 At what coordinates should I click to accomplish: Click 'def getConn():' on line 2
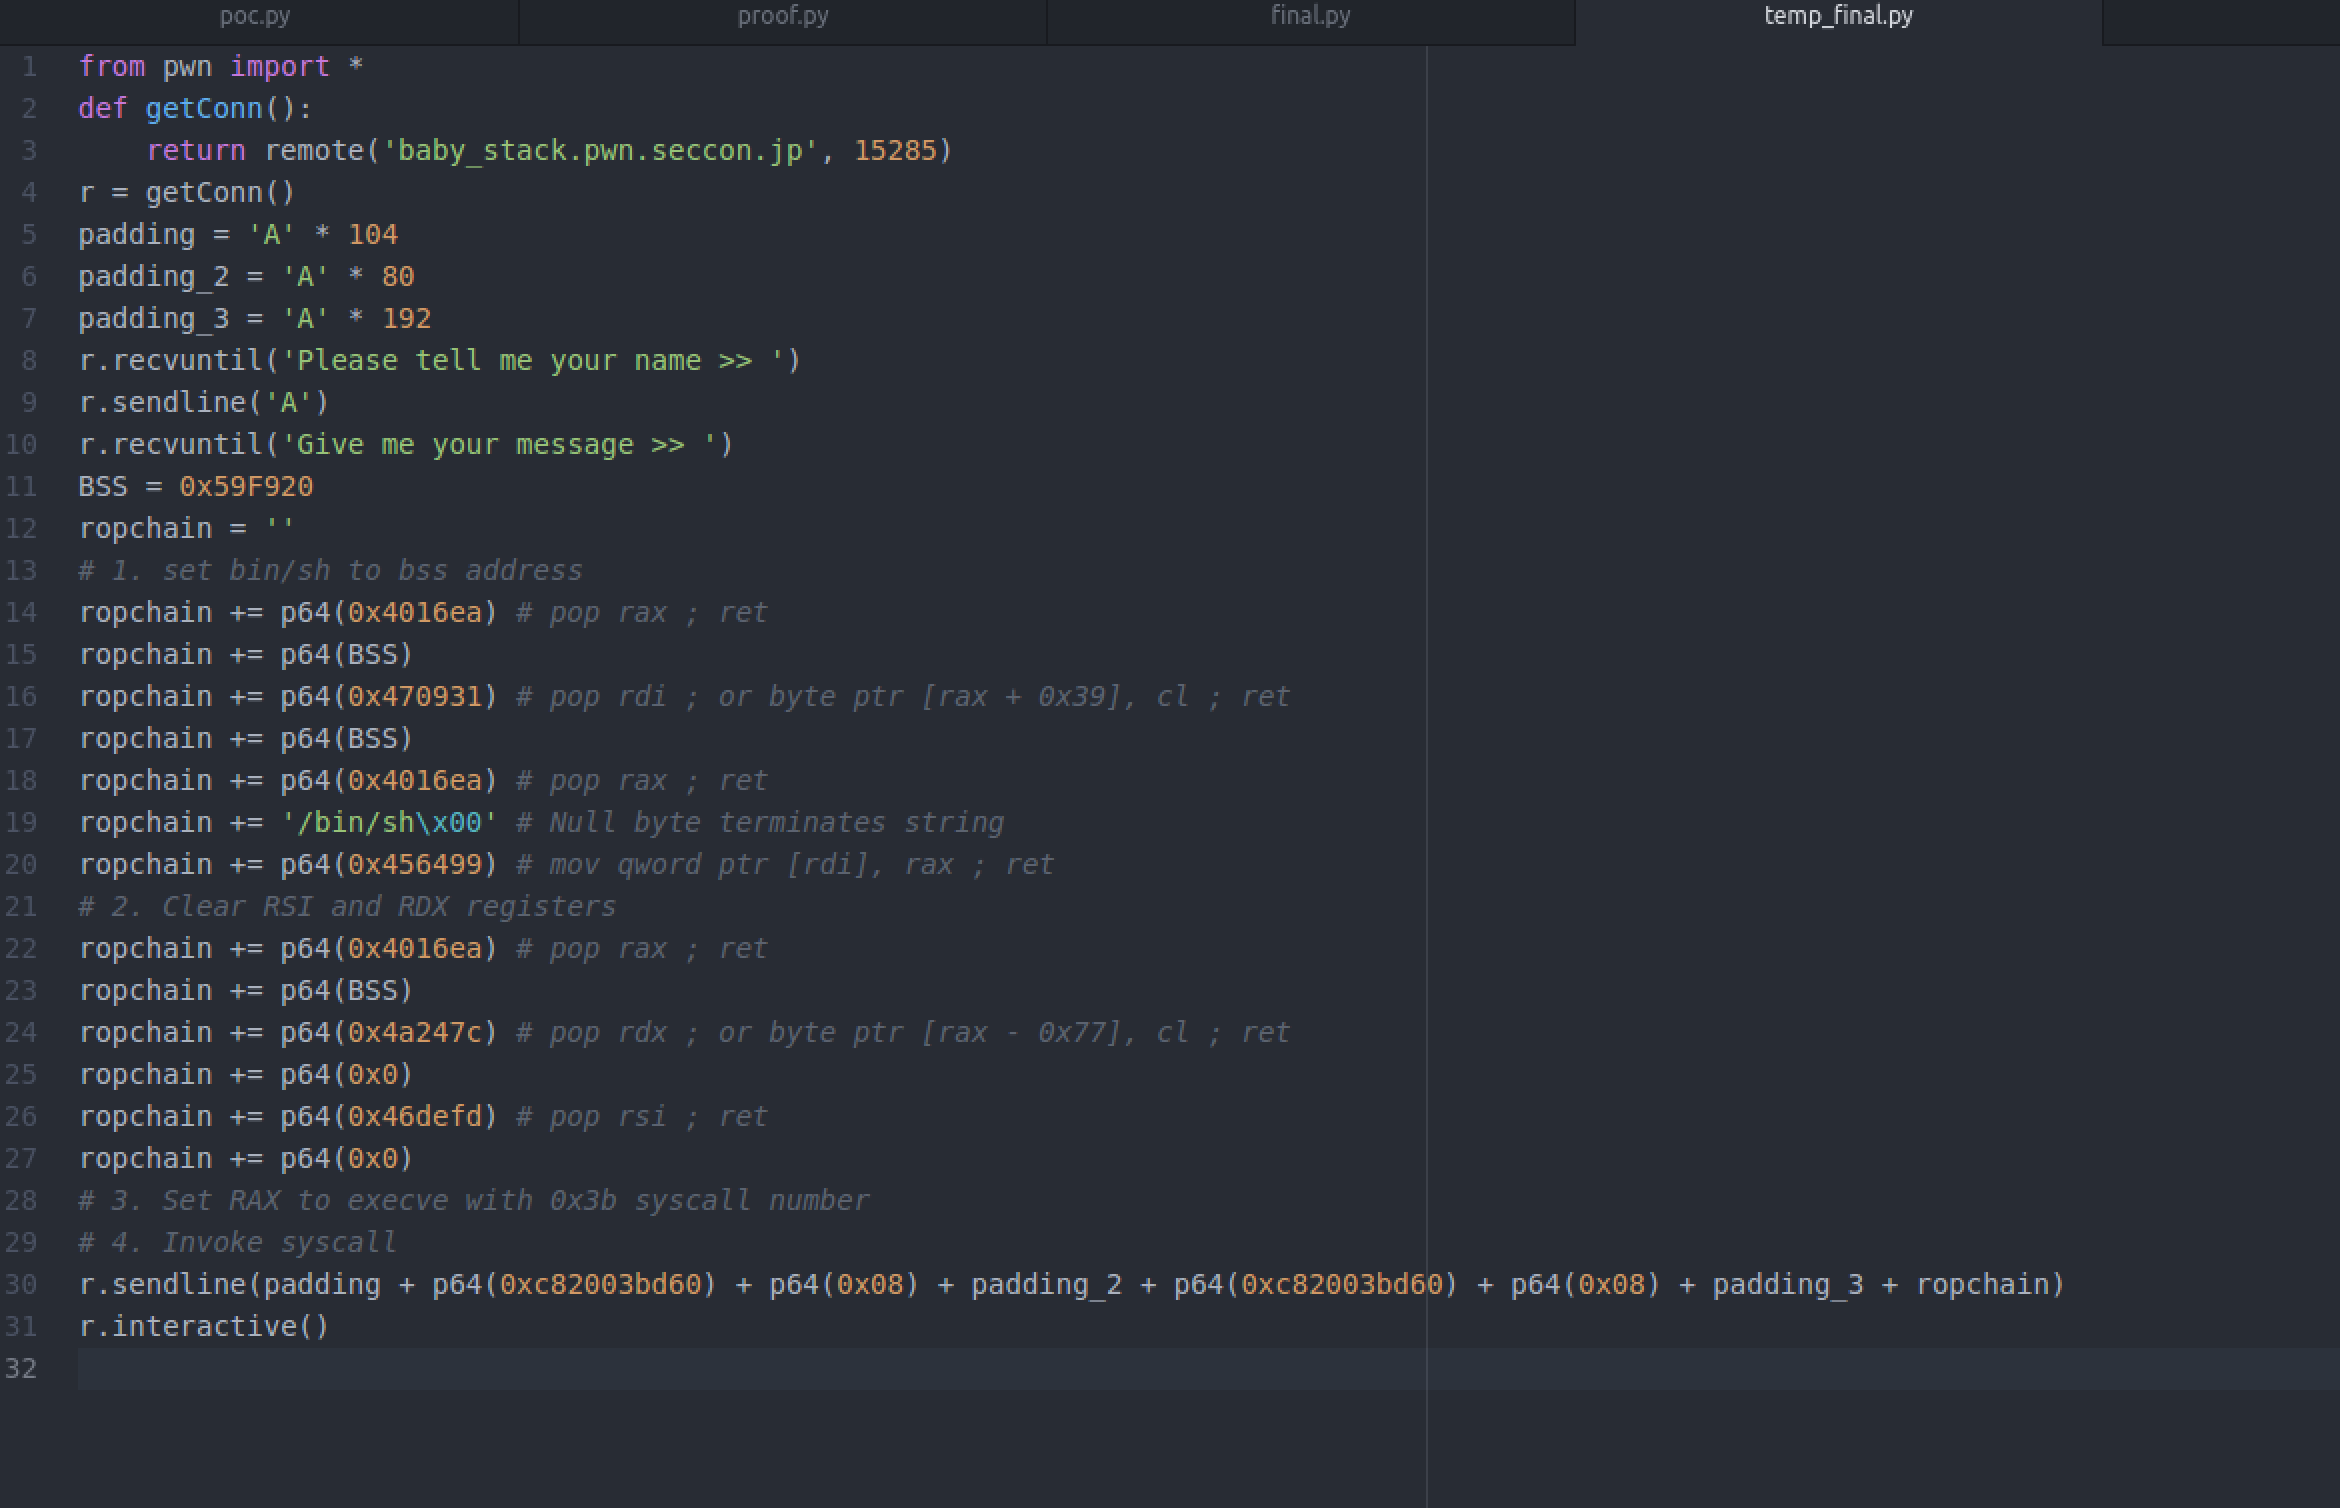pos(195,109)
